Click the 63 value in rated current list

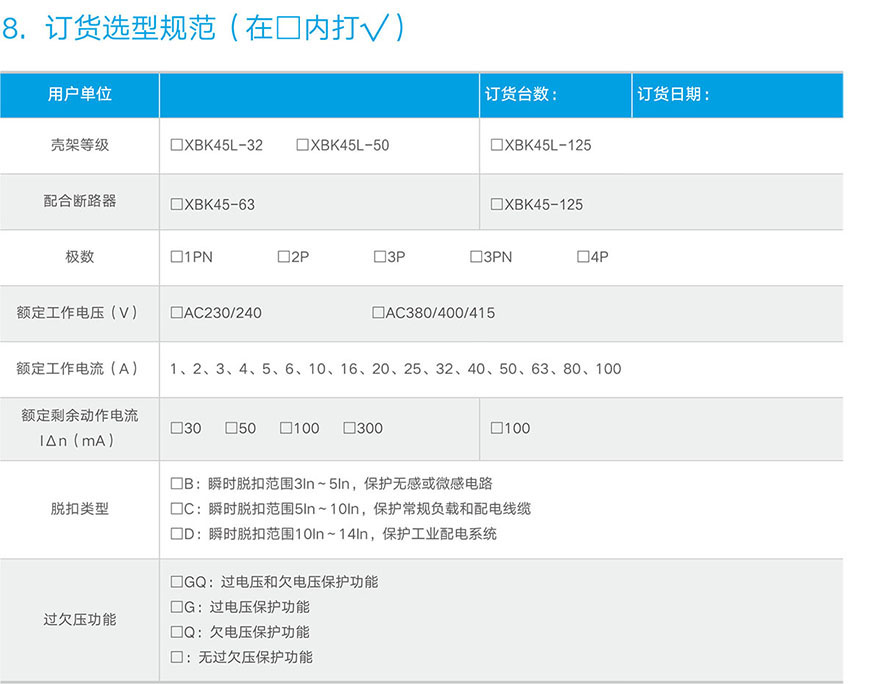tap(540, 369)
